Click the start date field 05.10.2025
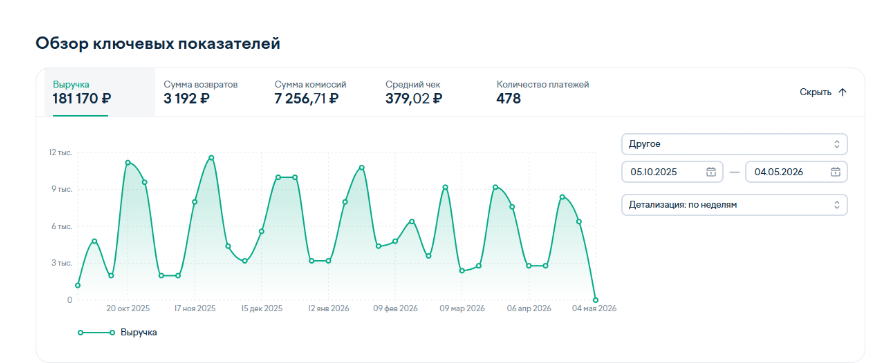 pyautogui.click(x=672, y=172)
